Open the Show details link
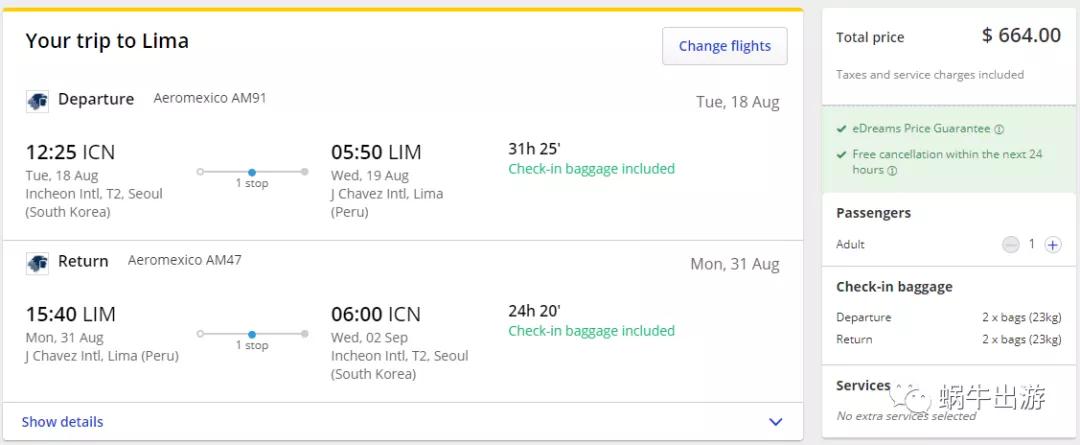 [x=62, y=422]
